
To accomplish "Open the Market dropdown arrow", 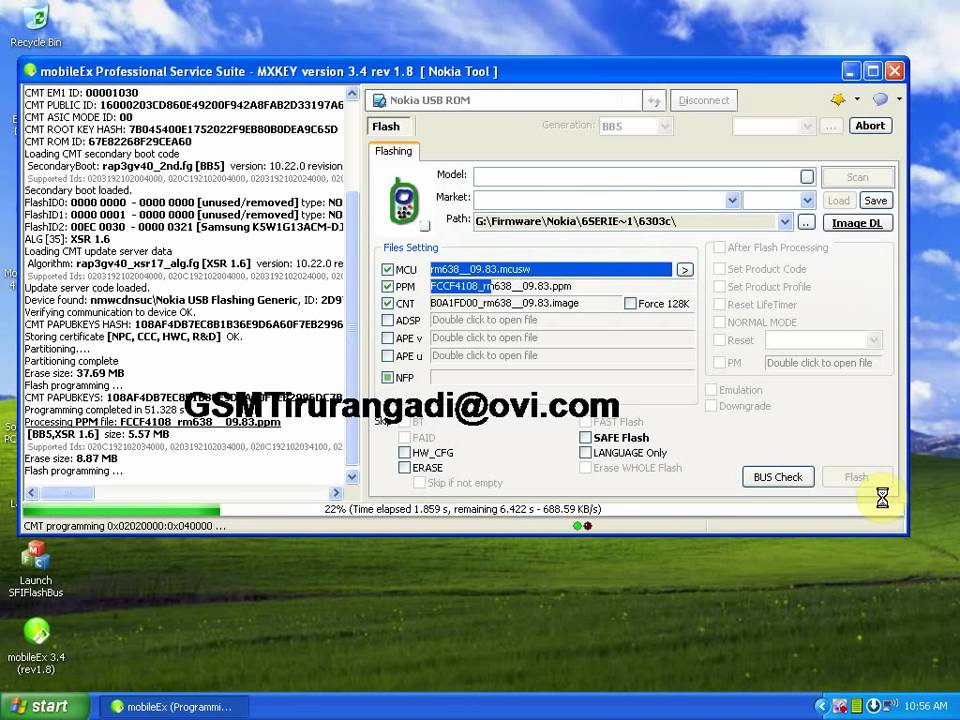I will (x=732, y=200).
